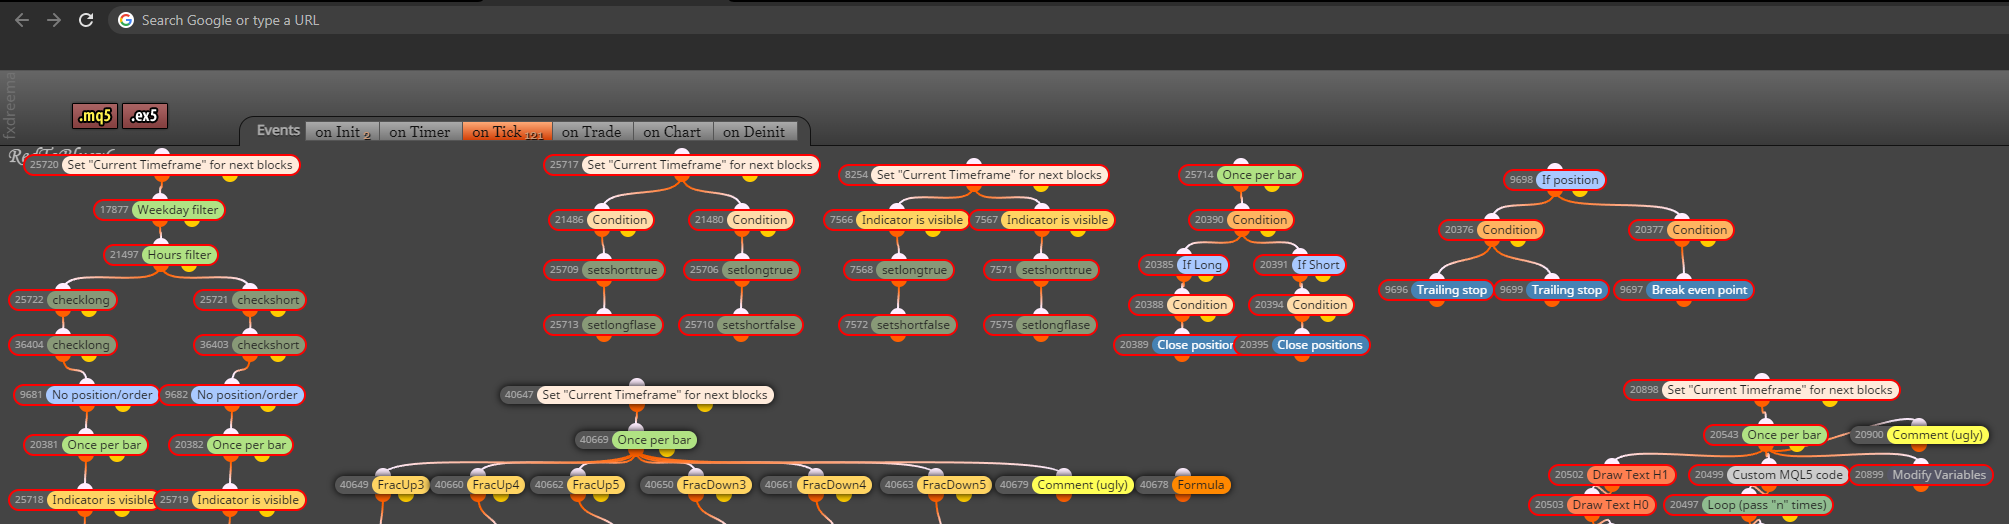Select the Break even point block
Image resolution: width=2009 pixels, height=524 pixels.
coord(1684,290)
